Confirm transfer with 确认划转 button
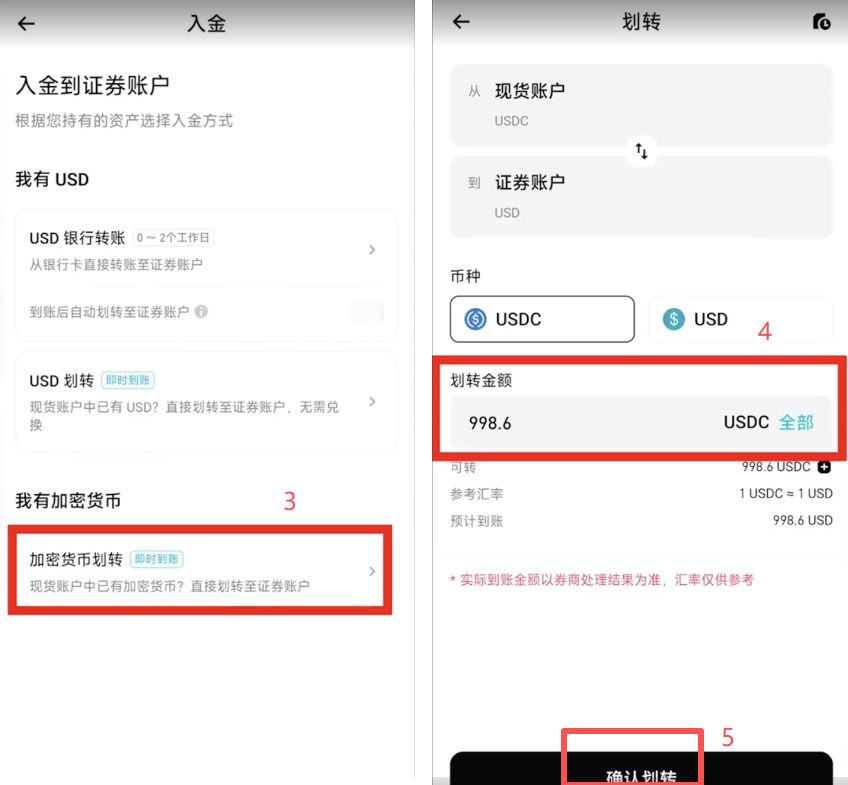The height and width of the screenshot is (785, 848). click(641, 768)
